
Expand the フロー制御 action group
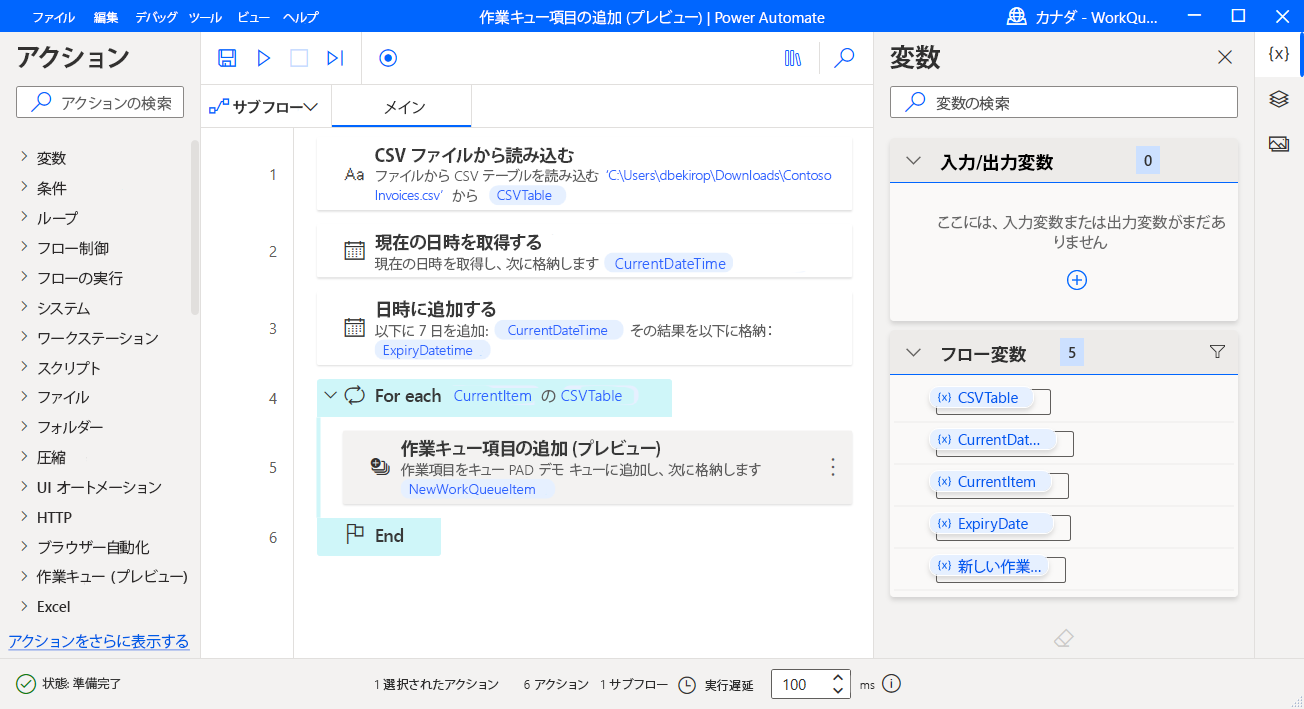(24, 247)
